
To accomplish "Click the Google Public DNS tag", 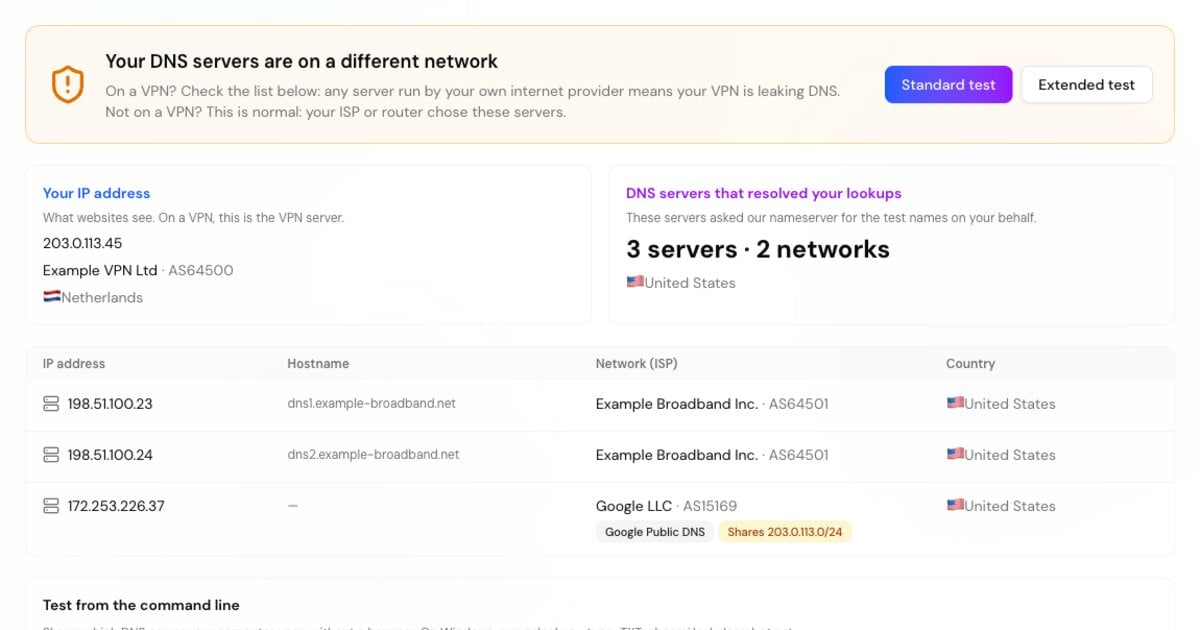I will click(x=655, y=532).
